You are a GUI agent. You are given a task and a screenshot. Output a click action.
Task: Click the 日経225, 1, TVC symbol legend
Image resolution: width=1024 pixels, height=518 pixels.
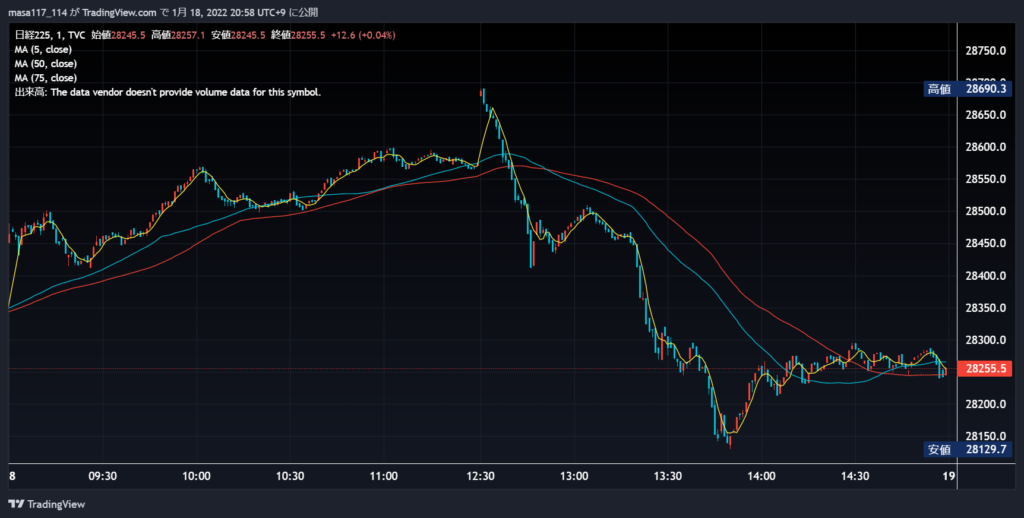point(50,35)
